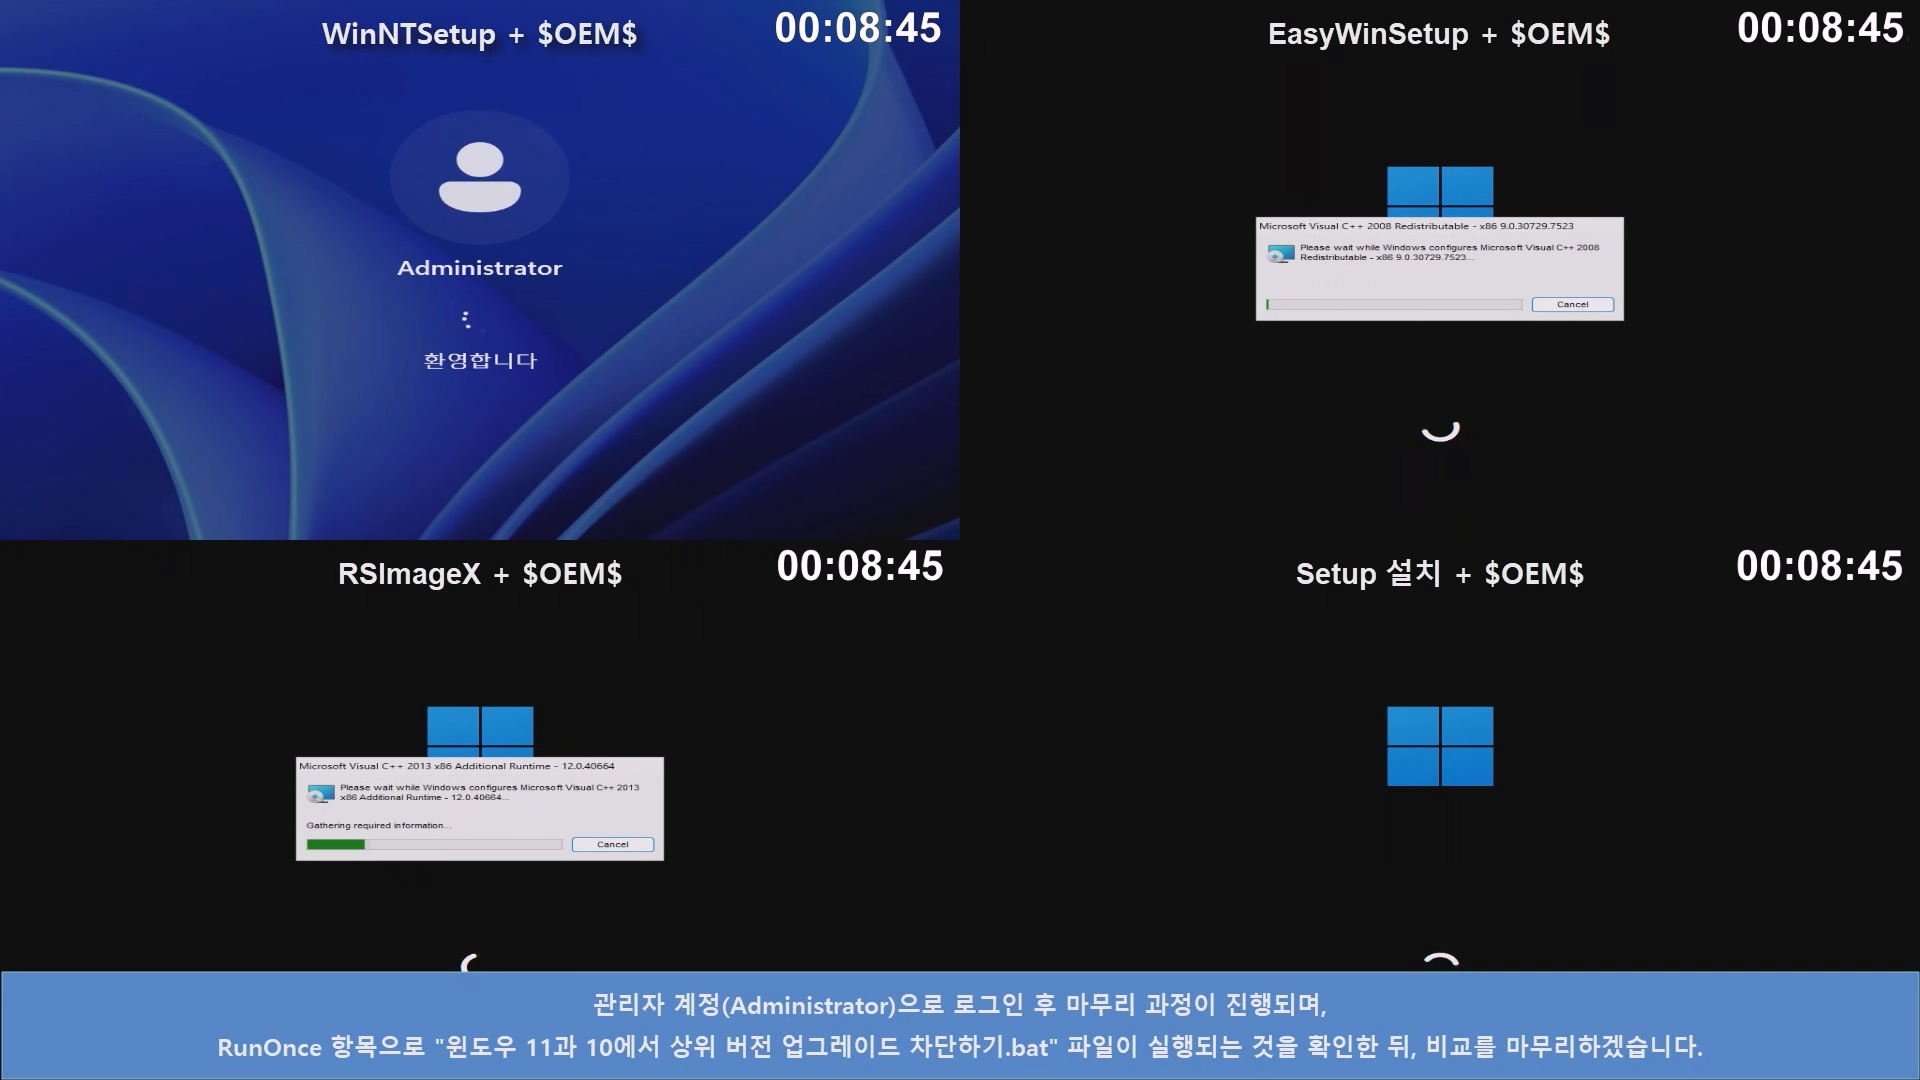The image size is (1920, 1080).
Task: Click installer icon in Visual C++ 2008 dialog
Action: (x=1281, y=254)
